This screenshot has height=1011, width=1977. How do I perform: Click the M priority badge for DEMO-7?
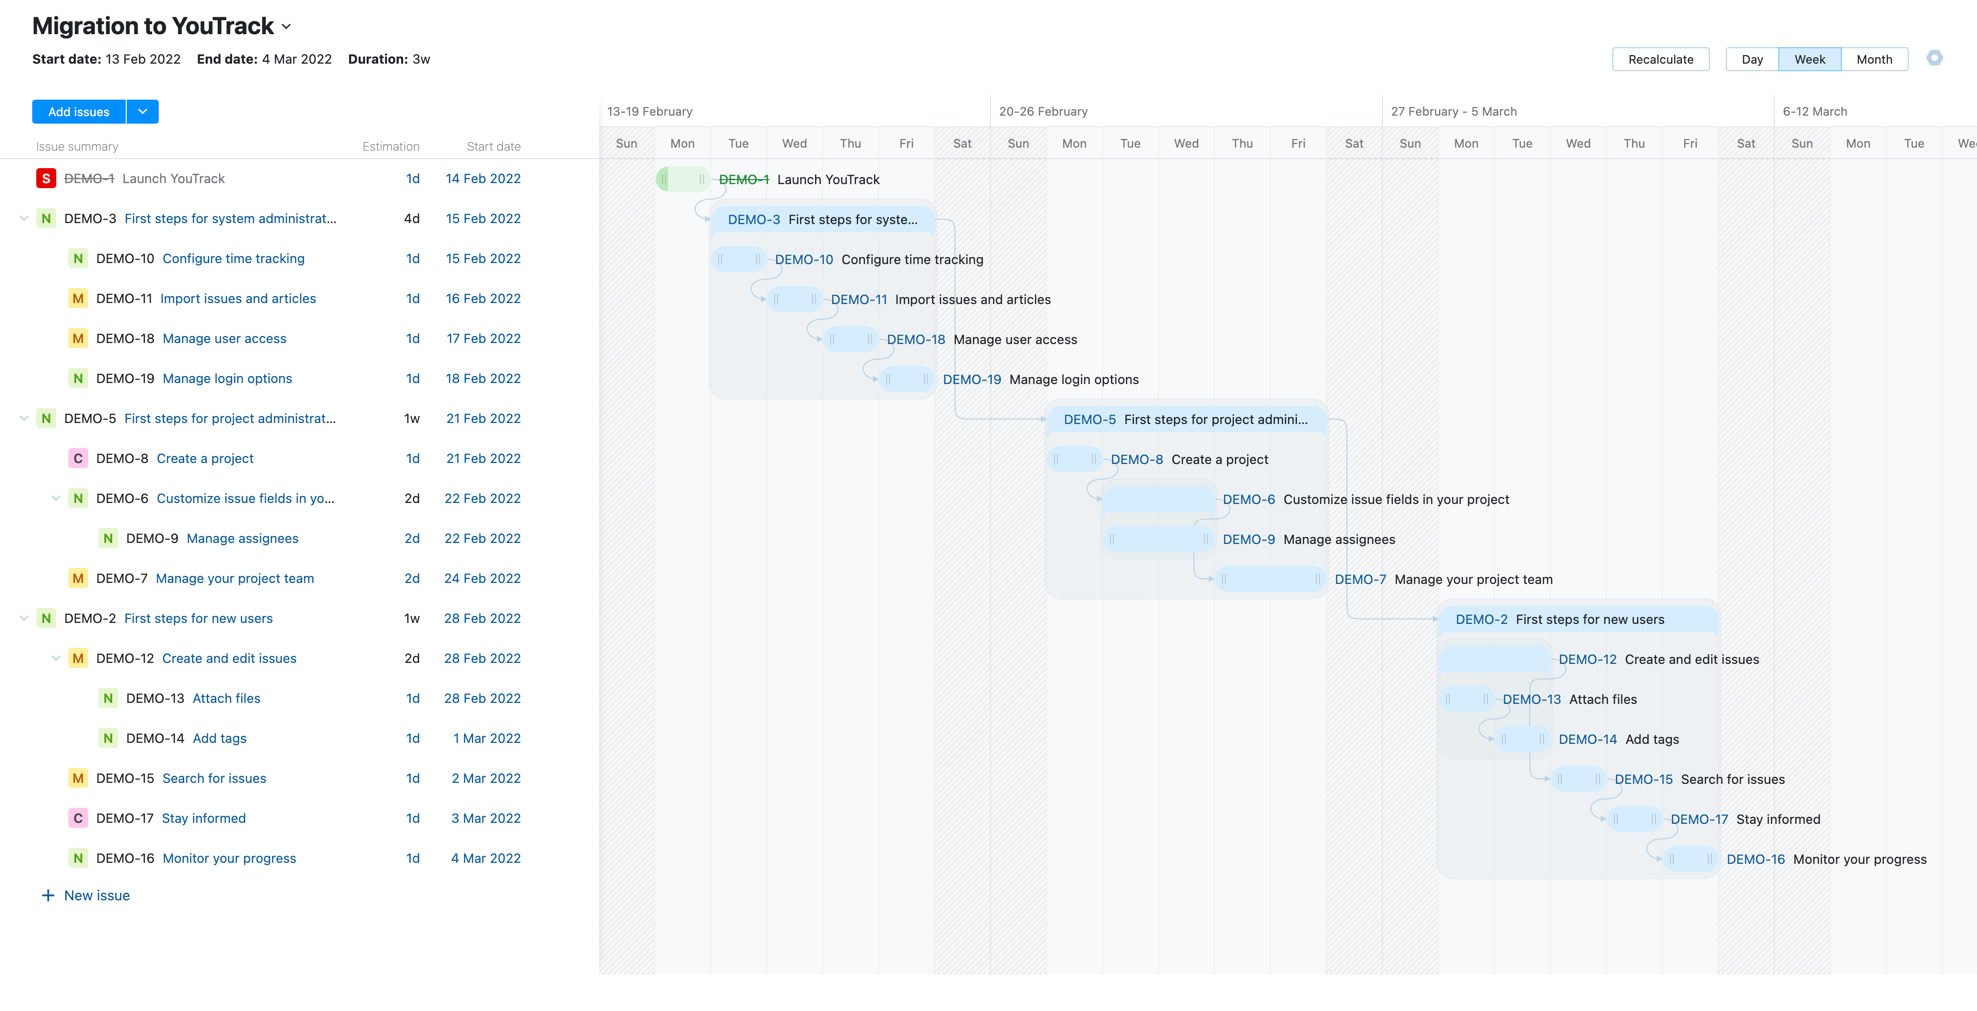click(x=77, y=579)
